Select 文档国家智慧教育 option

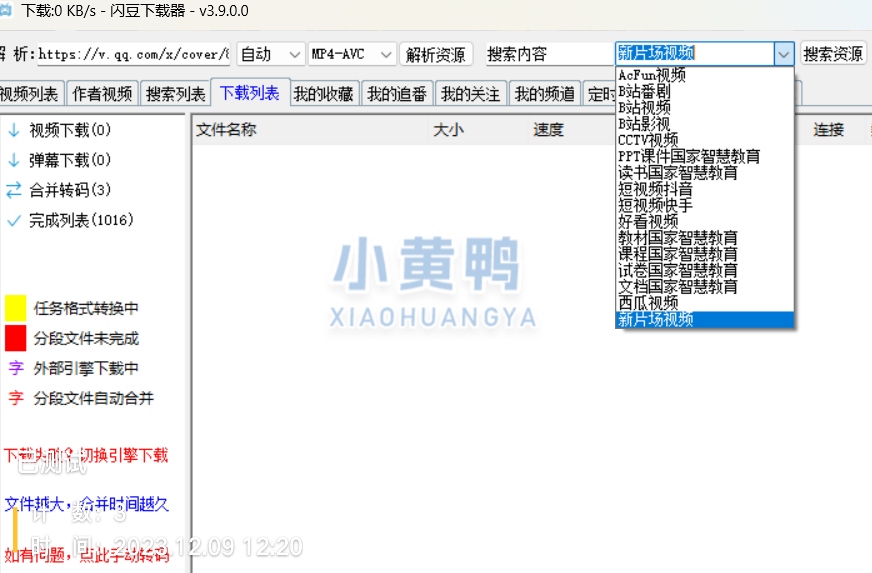(705, 286)
